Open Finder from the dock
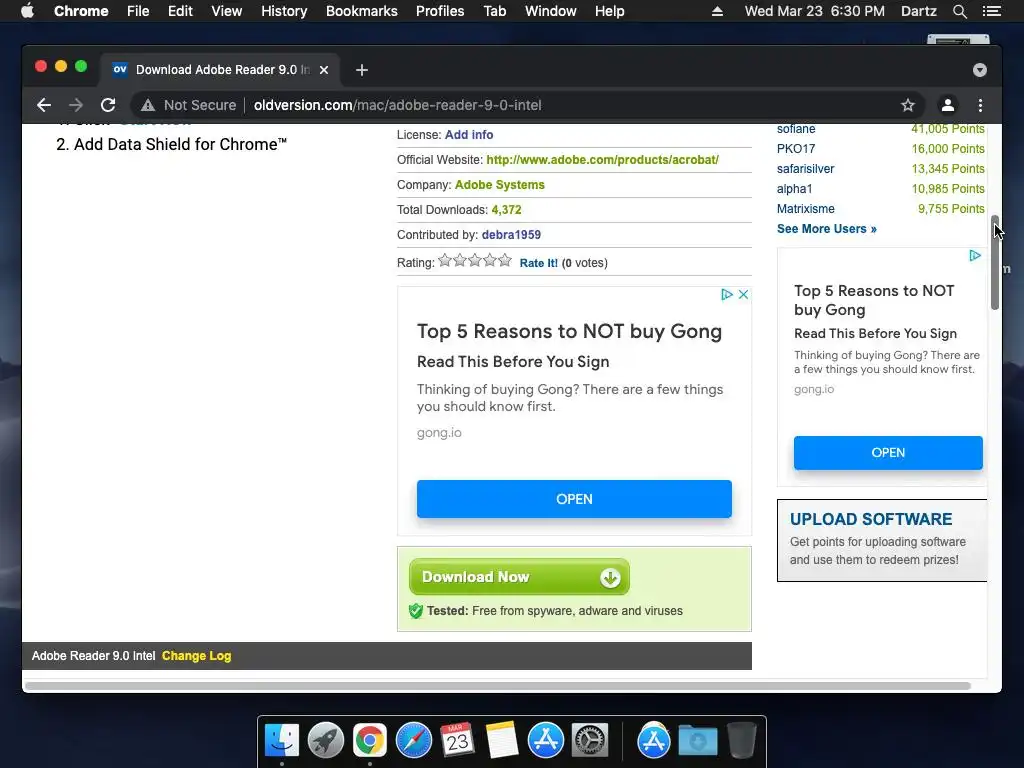 [x=282, y=741]
